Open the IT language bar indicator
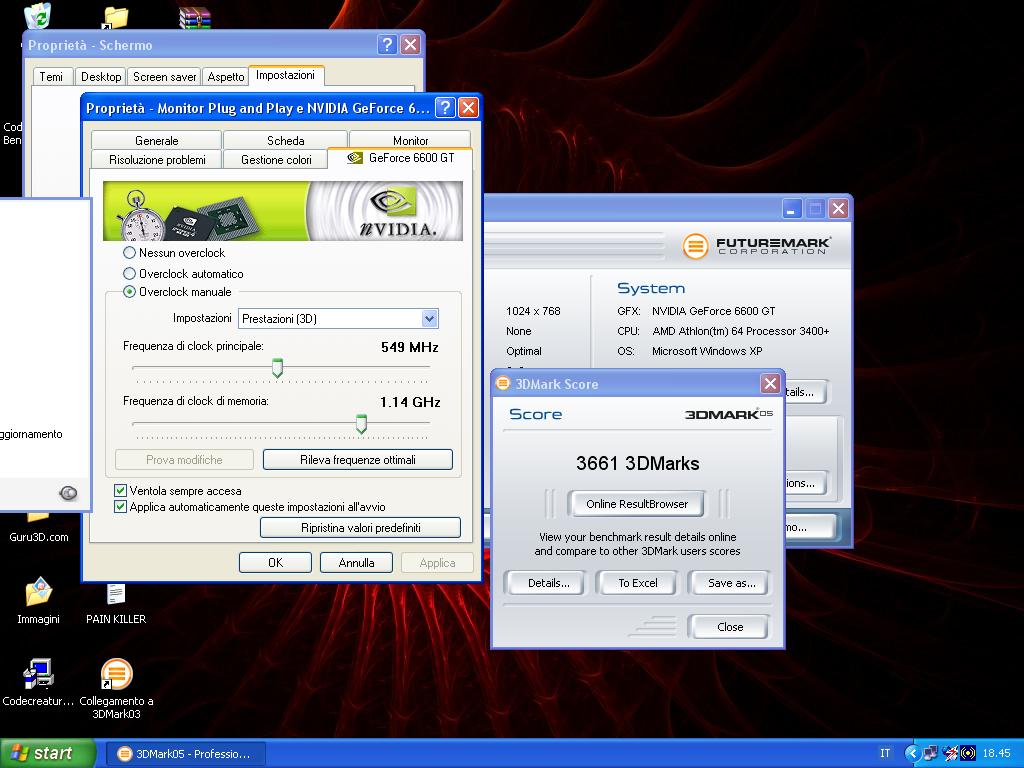The height and width of the screenshot is (768, 1024). pos(885,753)
